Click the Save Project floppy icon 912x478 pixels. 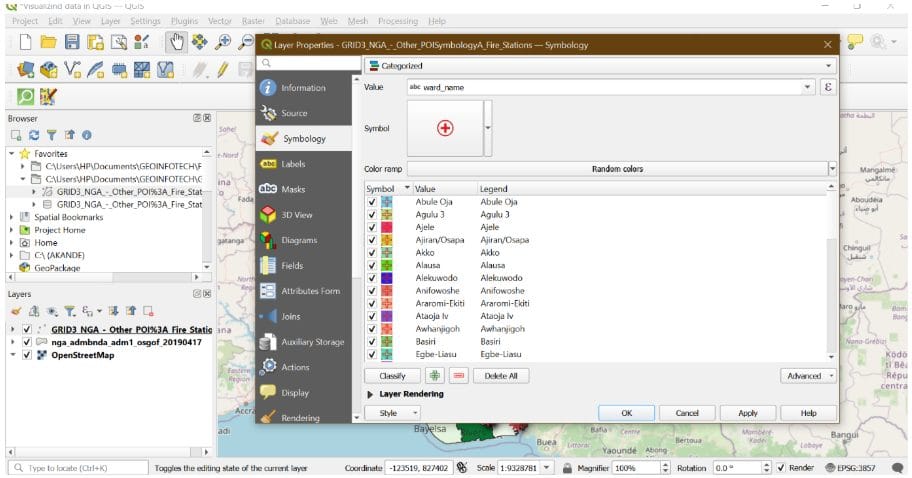(72, 42)
